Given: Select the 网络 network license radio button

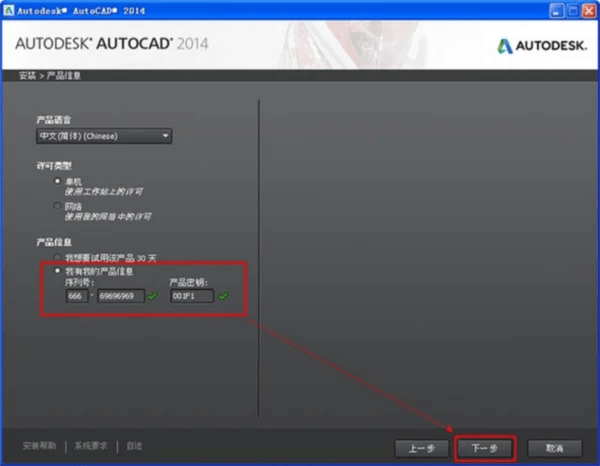Looking at the screenshot, I should point(57,206).
